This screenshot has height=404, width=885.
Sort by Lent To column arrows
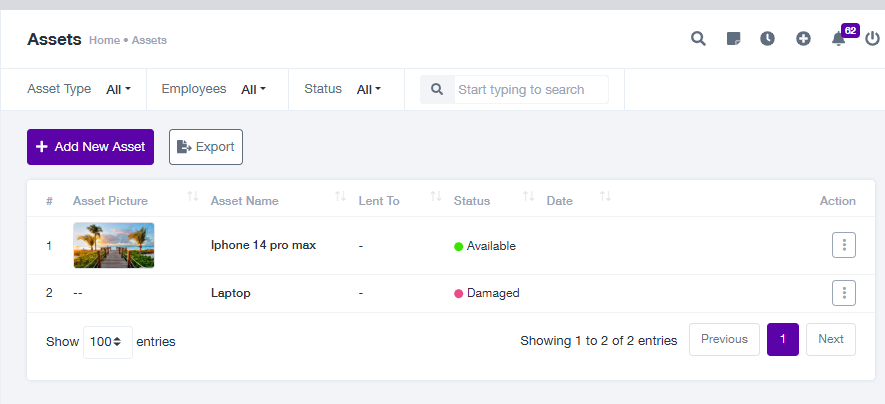(436, 196)
